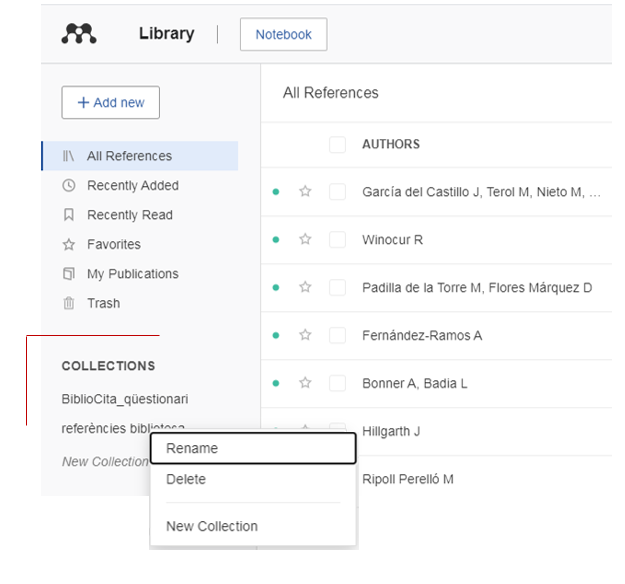625x584 pixels.
Task: Open the Winocur R reference
Action: [393, 240]
